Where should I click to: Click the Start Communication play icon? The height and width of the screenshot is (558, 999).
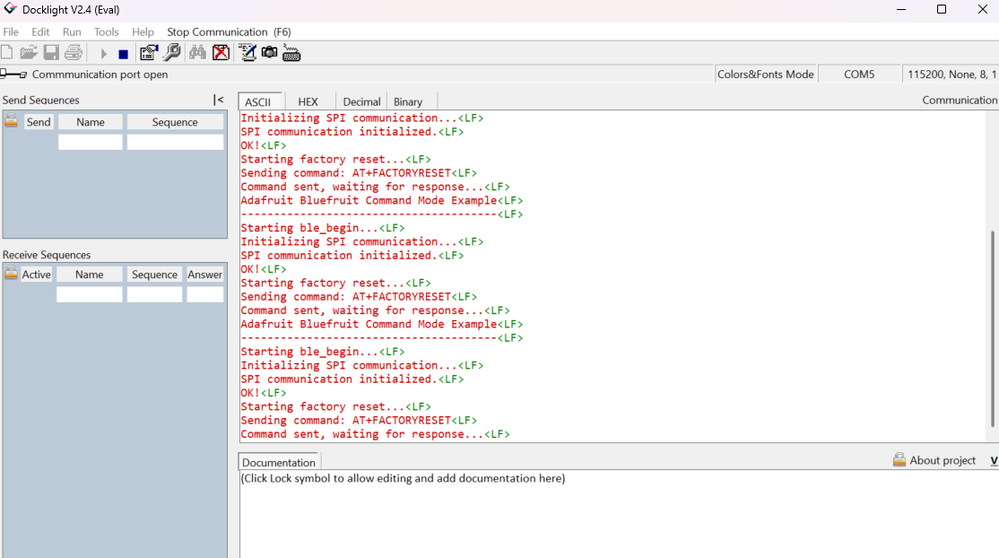(103, 54)
